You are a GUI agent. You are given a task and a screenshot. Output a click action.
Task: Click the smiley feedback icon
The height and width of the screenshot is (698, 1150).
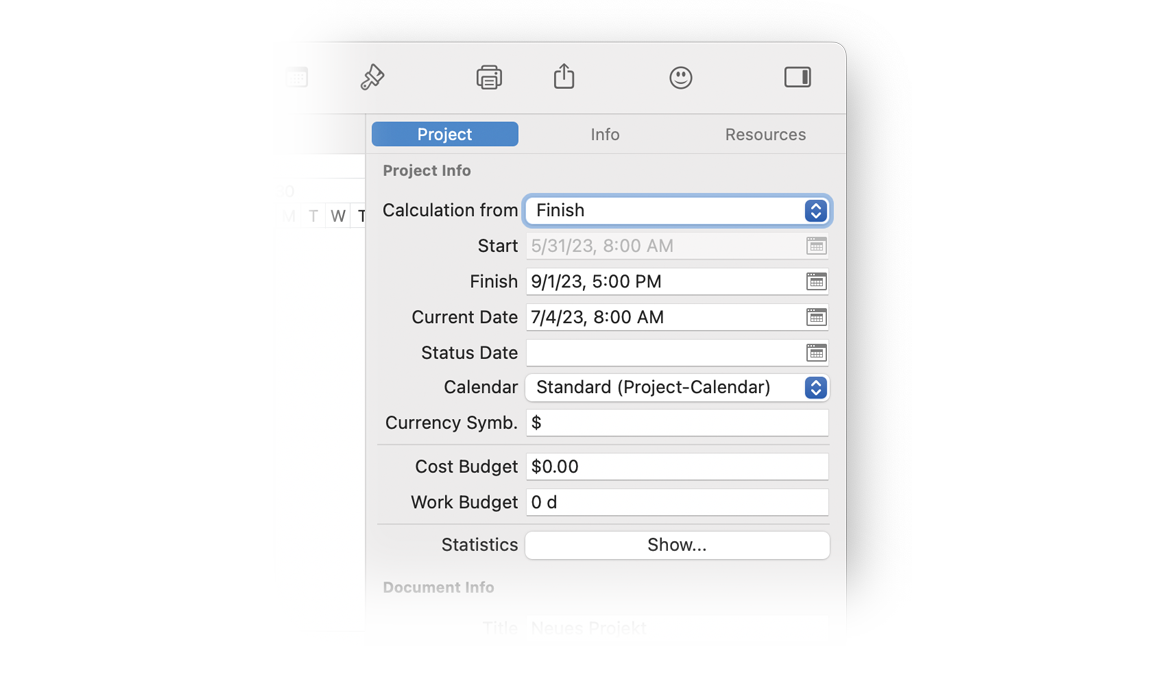click(x=681, y=77)
